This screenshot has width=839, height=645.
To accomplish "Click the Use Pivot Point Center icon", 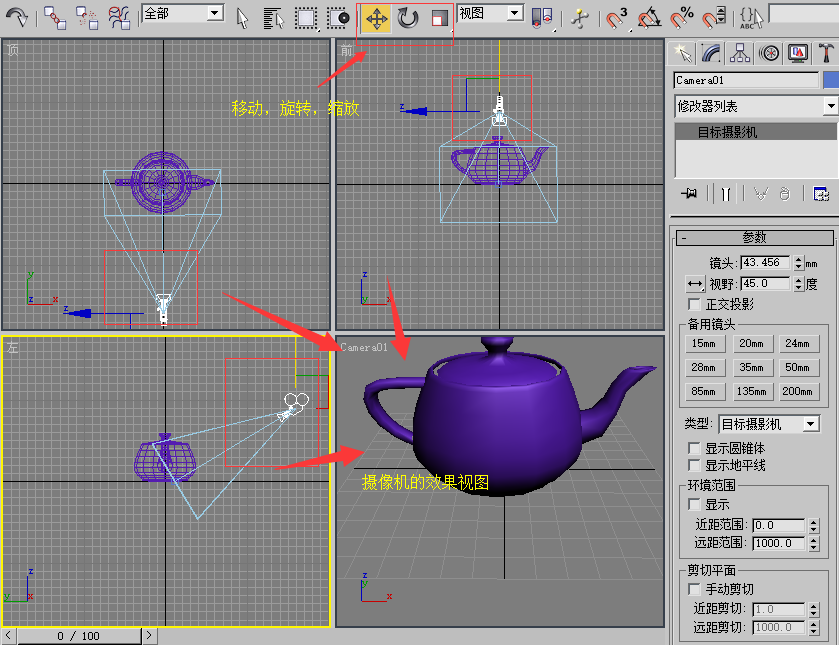I will tap(542, 18).
